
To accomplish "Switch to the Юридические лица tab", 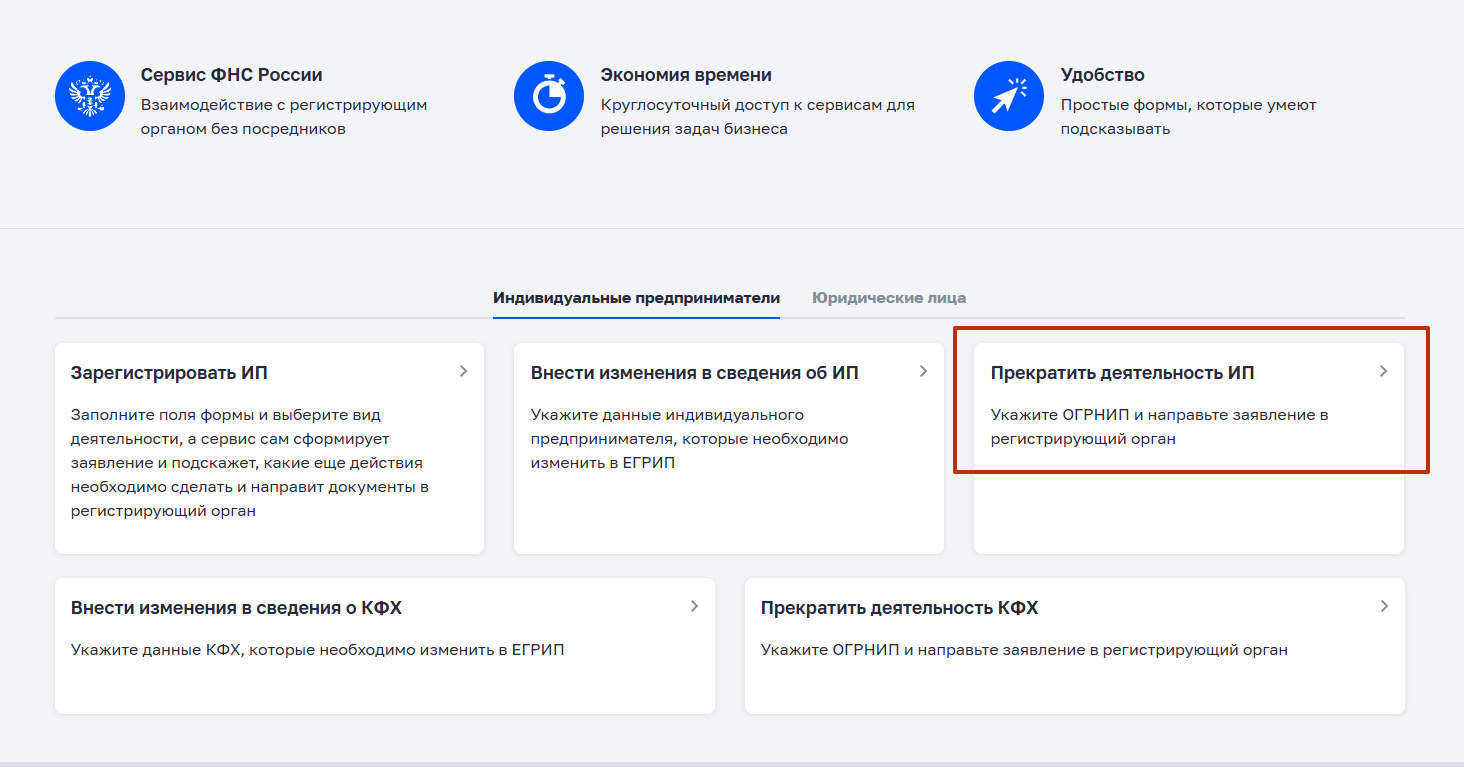I will coord(888,298).
